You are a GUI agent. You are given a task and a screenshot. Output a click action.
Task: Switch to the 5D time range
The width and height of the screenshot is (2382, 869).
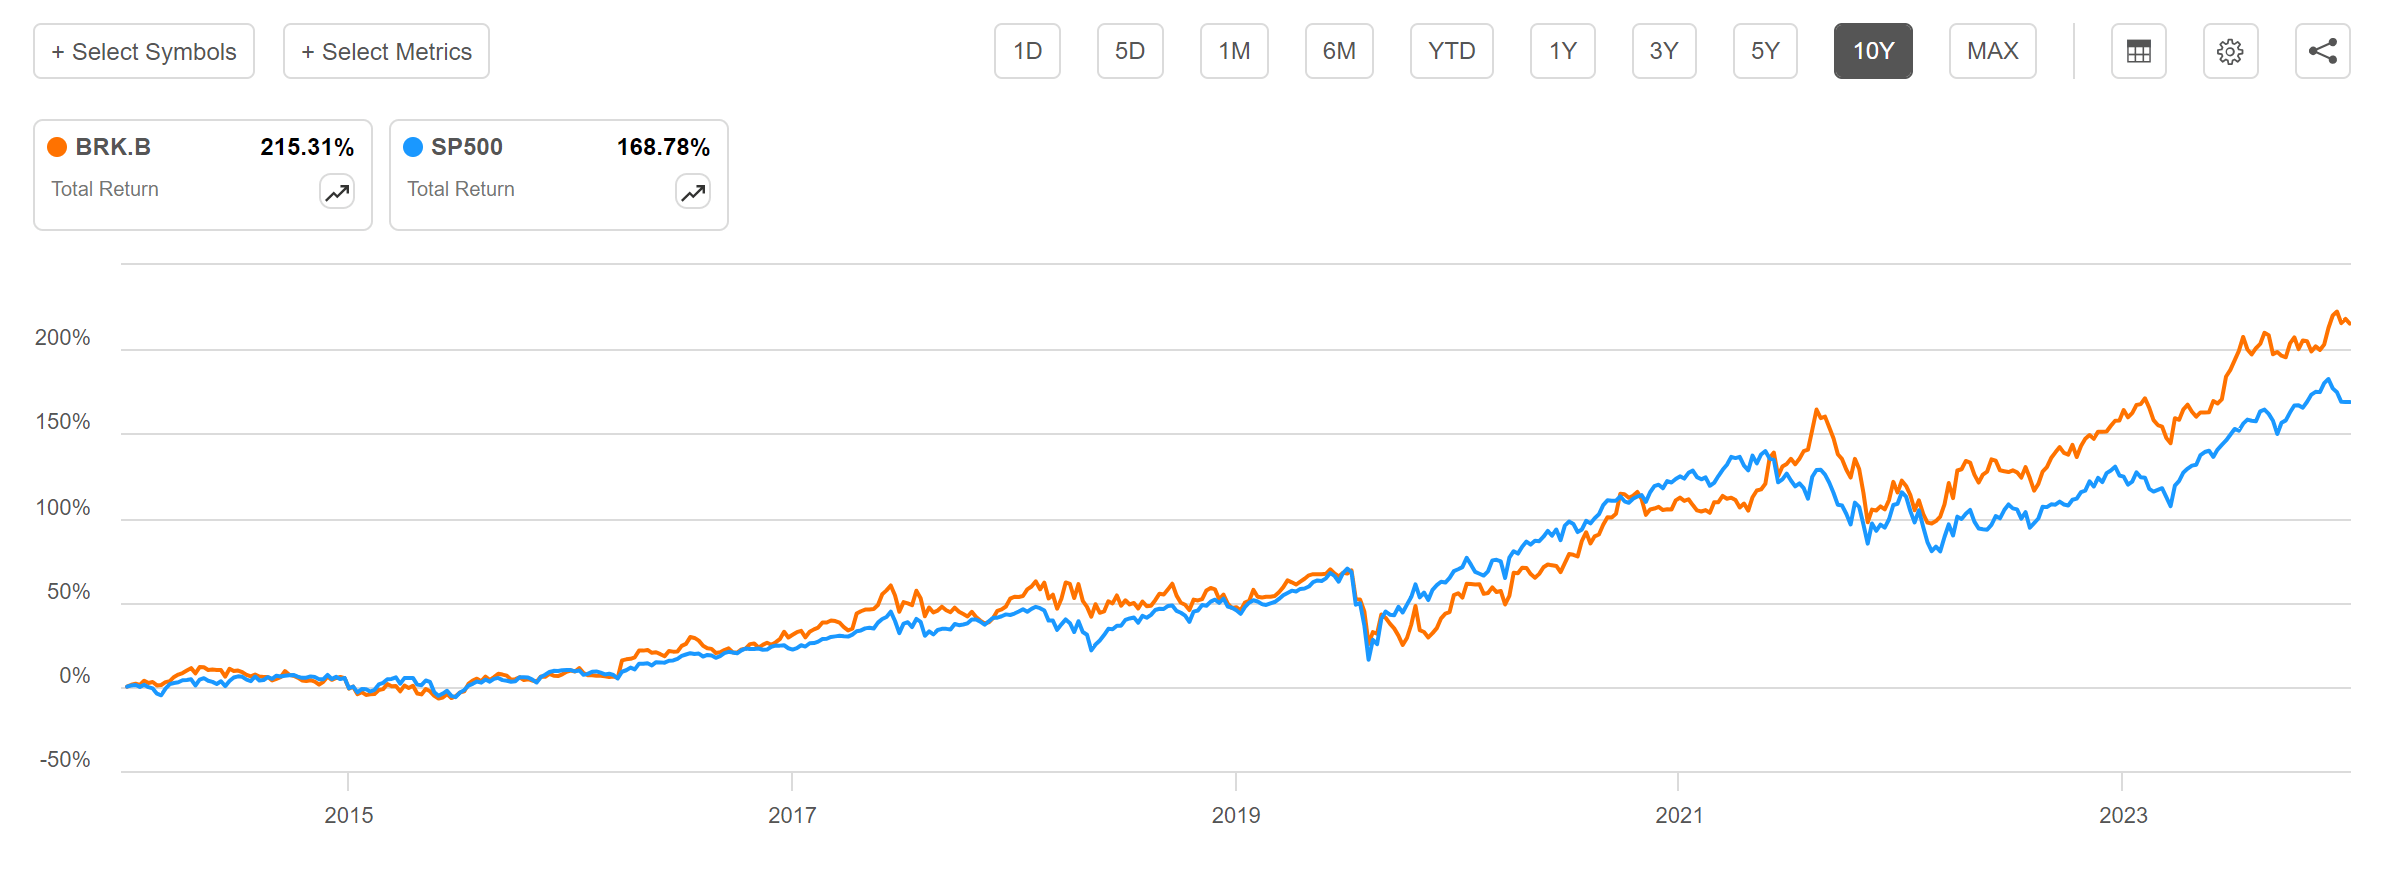pos(1130,51)
